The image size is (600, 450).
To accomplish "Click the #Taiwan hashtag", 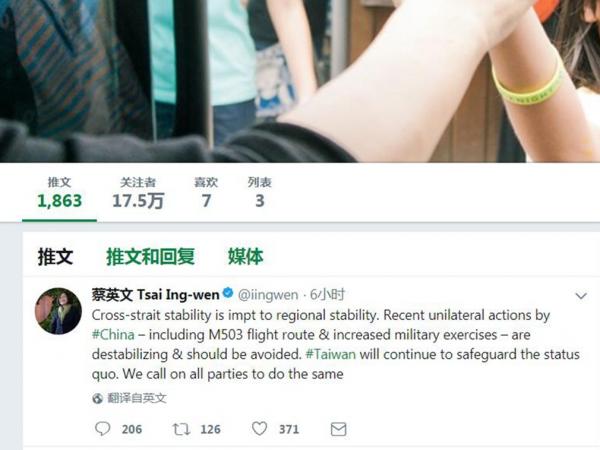I will (x=331, y=354).
